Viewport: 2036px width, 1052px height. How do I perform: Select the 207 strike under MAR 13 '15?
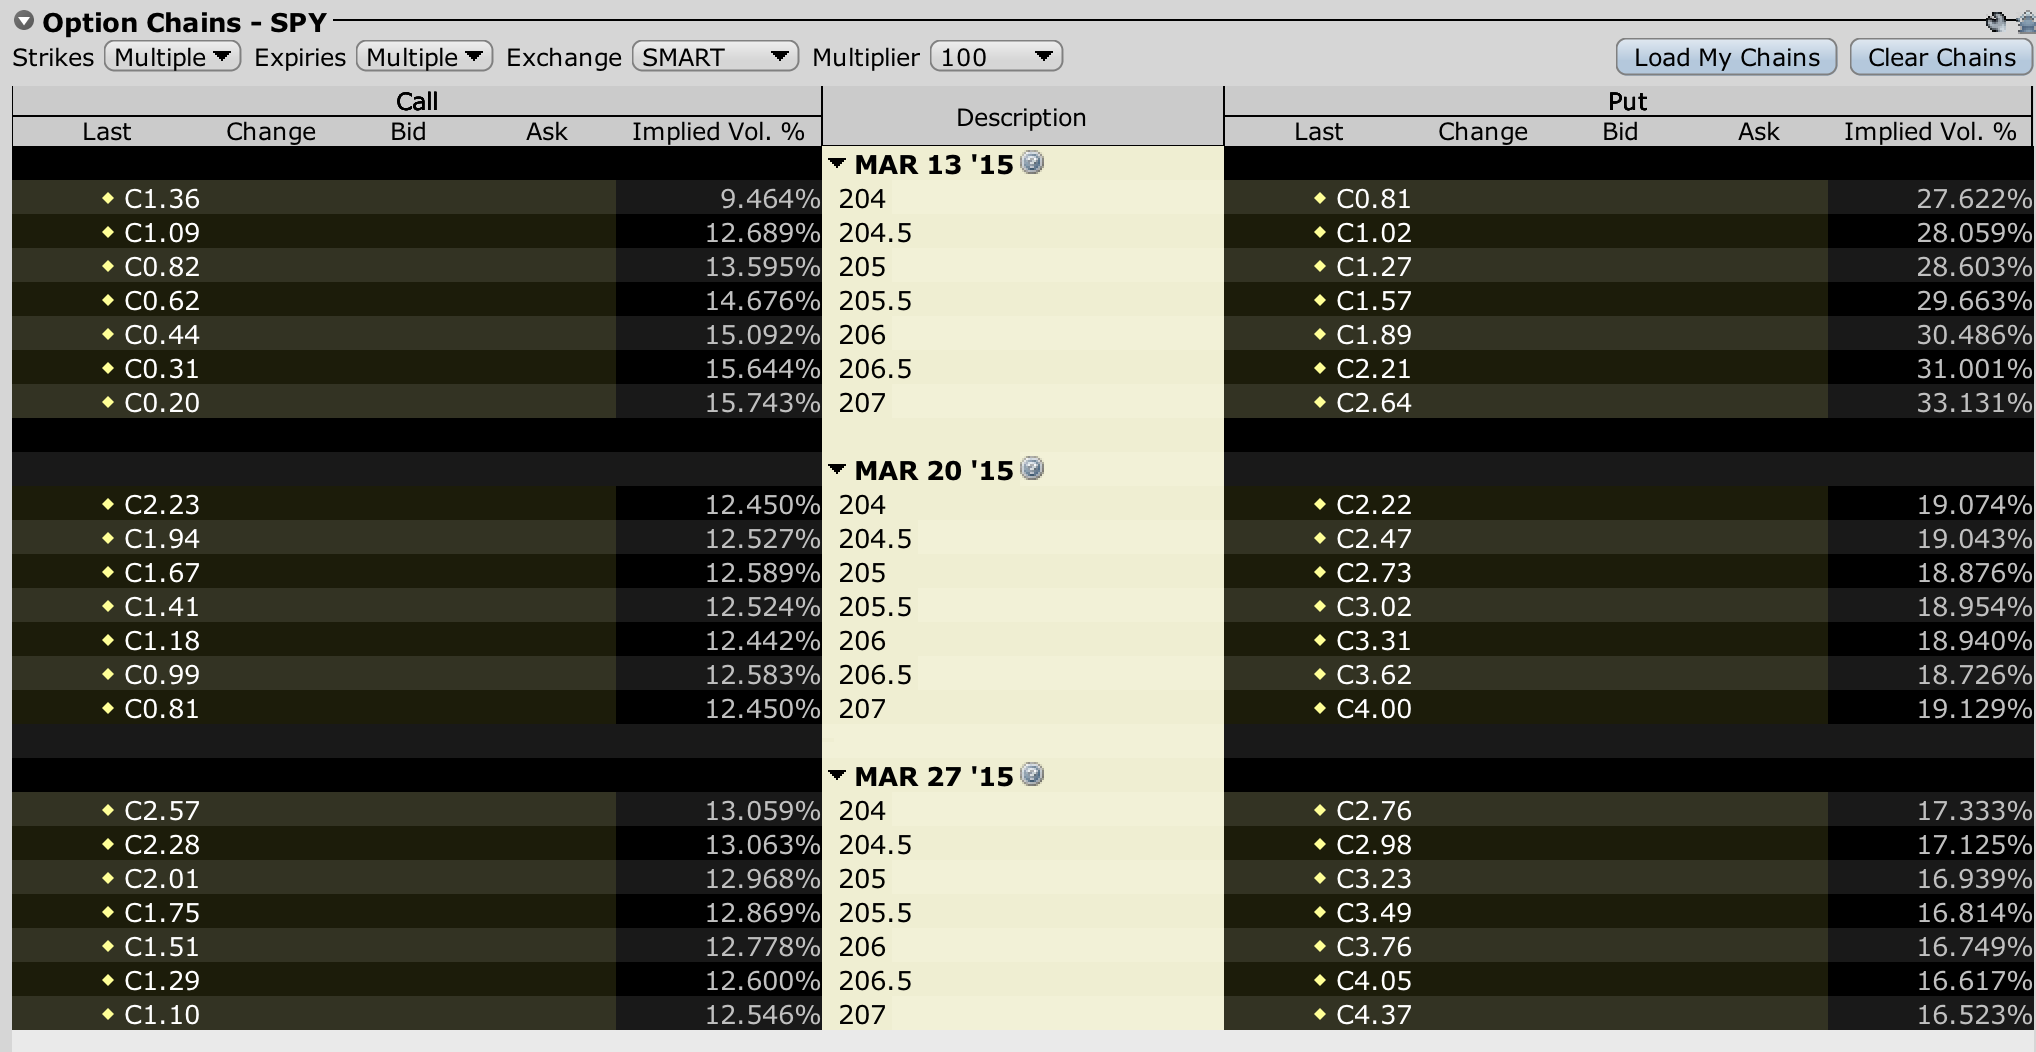coord(862,403)
